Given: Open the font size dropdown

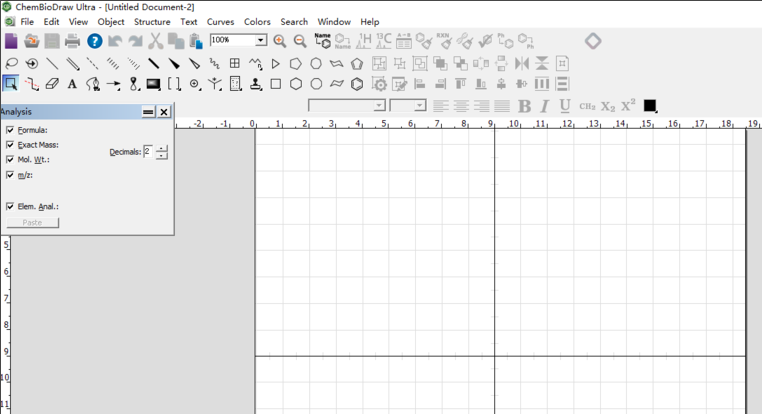Looking at the screenshot, I should click(408, 105).
